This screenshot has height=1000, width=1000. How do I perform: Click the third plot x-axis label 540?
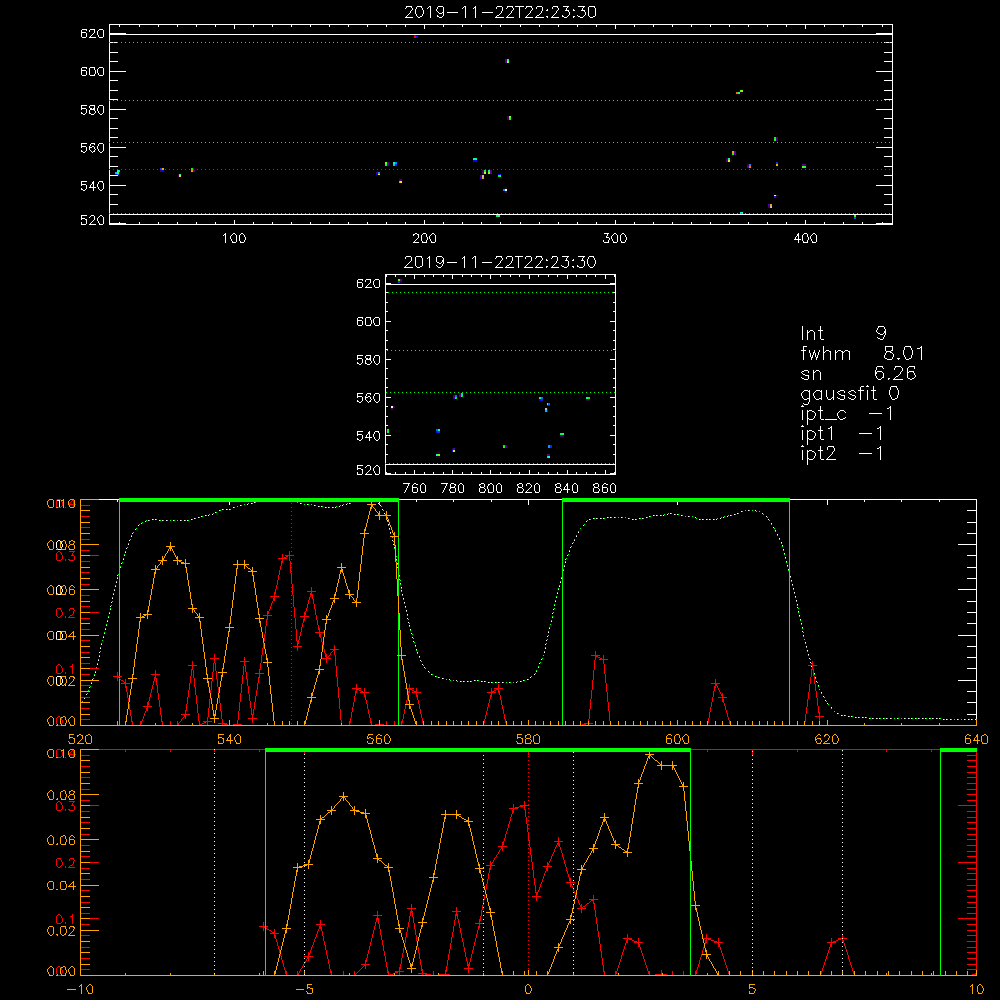click(x=229, y=739)
